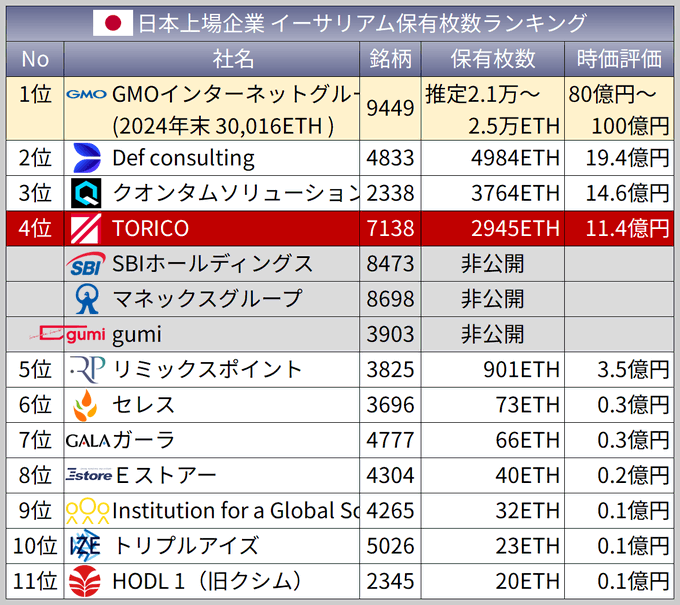The width and height of the screenshot is (680, 605).
Task: Click the Remixpoint RP logo
Action: point(87,370)
